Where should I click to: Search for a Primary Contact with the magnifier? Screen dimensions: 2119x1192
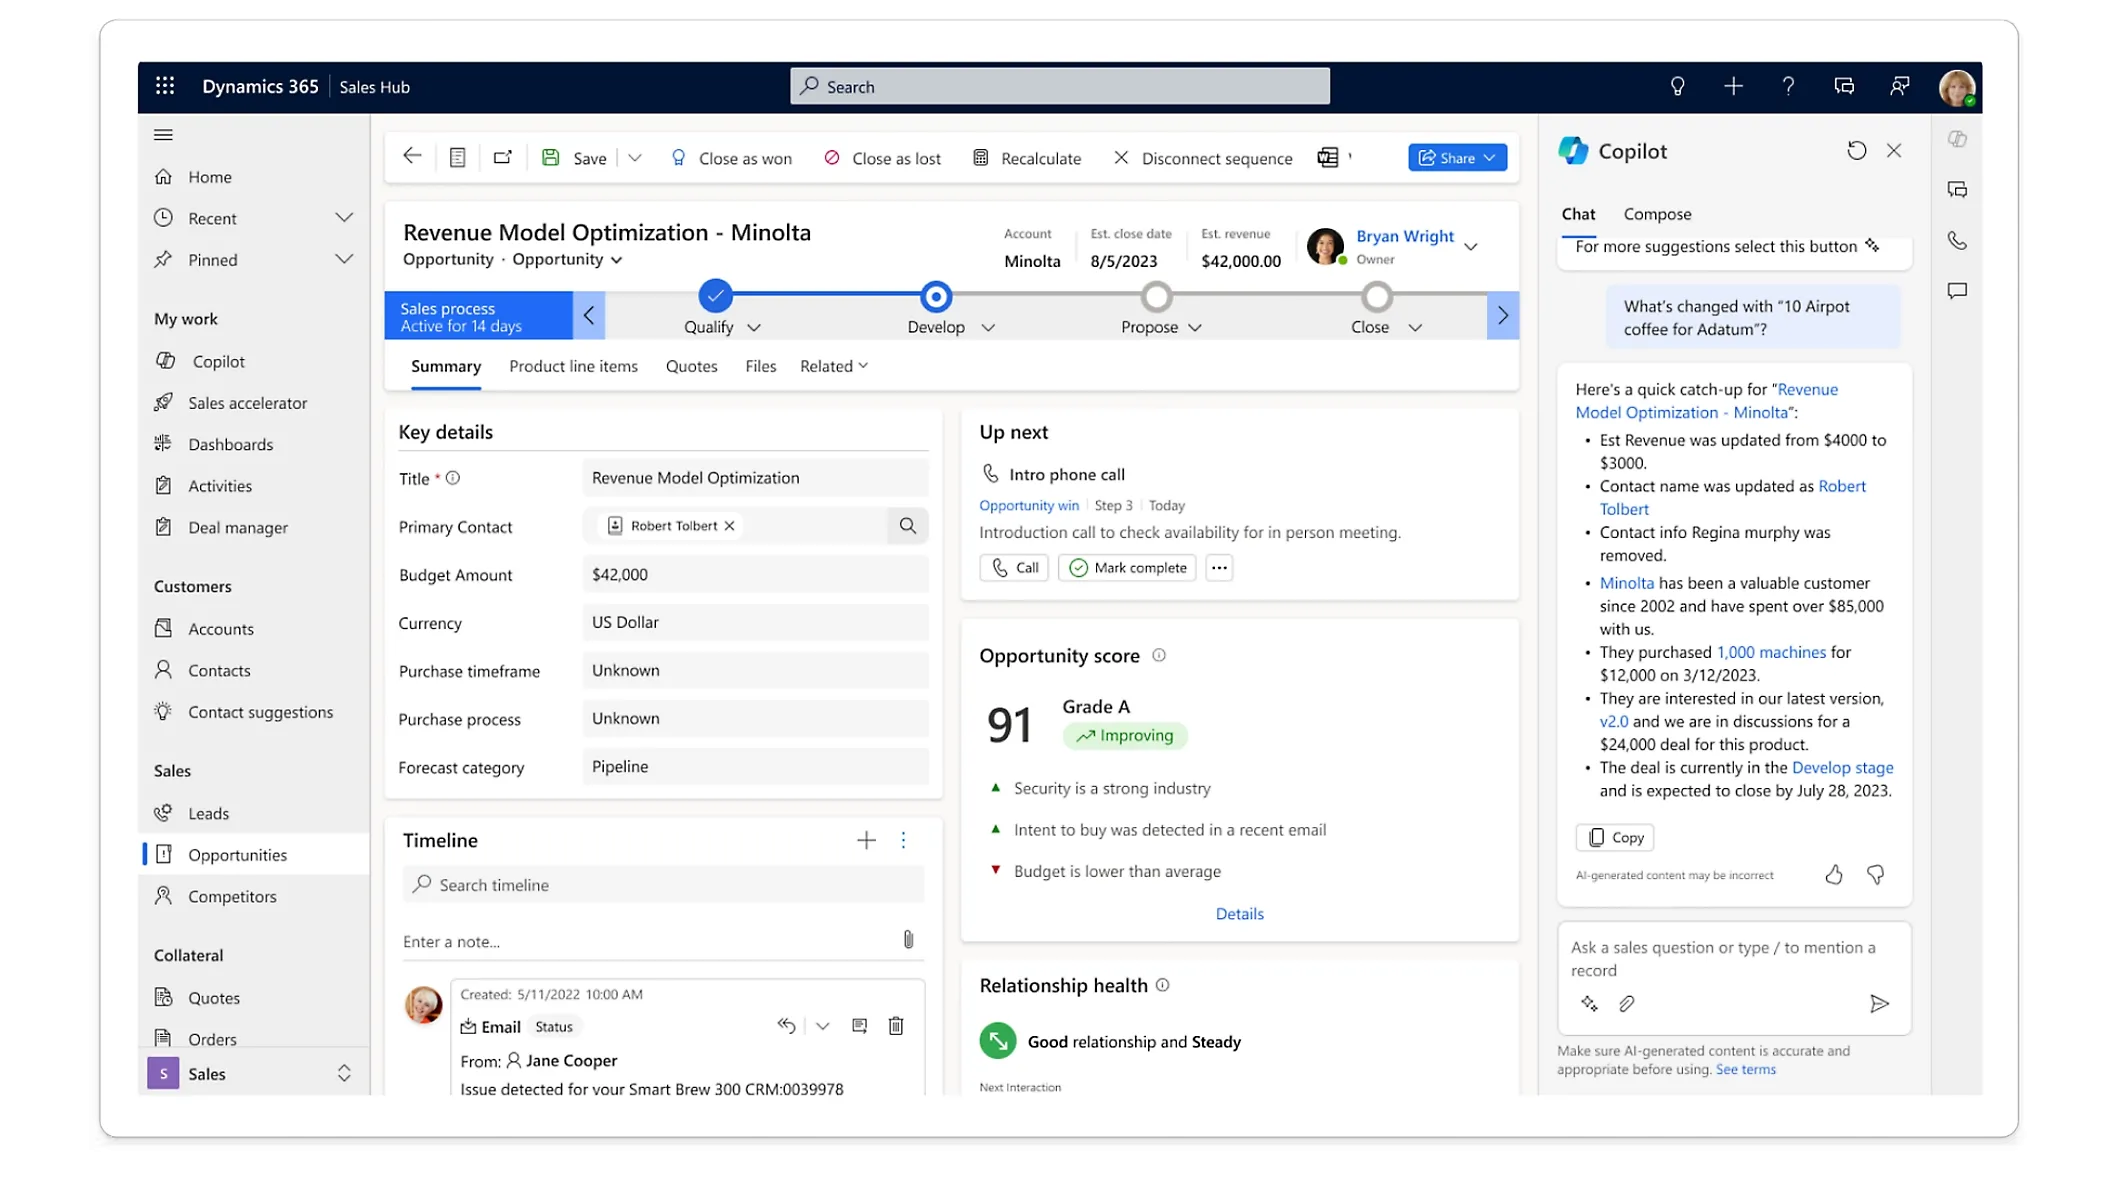click(x=907, y=525)
